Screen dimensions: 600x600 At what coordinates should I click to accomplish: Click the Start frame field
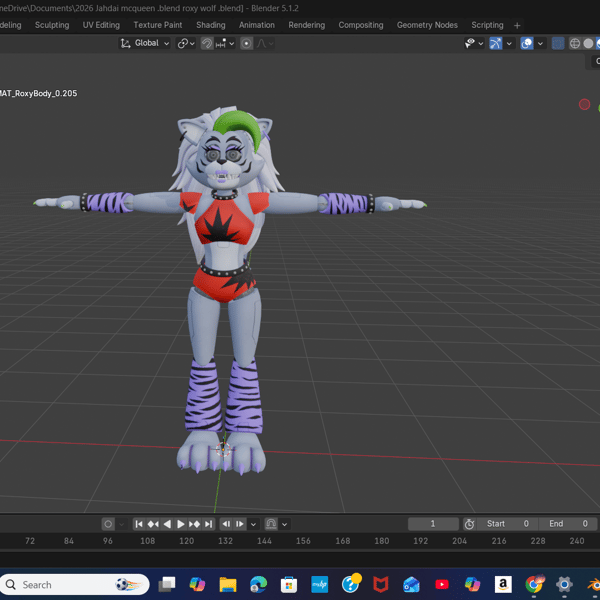[x=507, y=524]
